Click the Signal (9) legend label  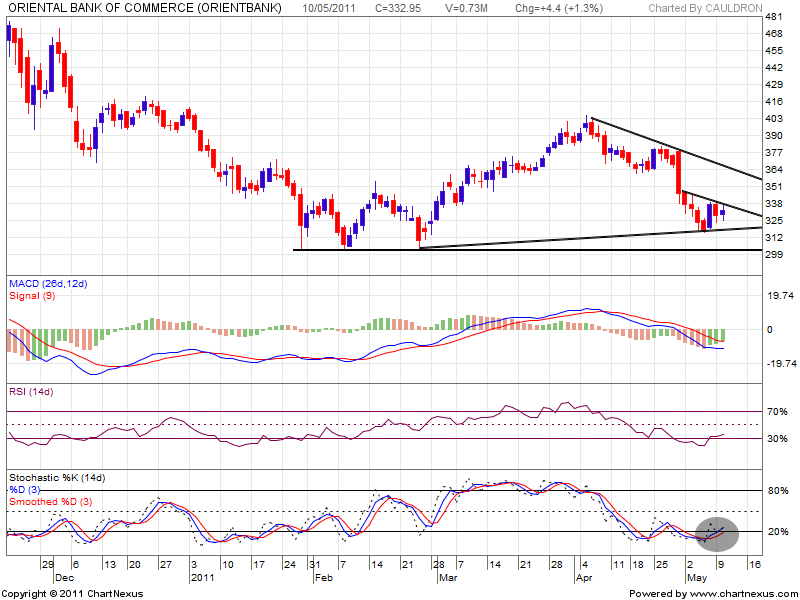coord(31,297)
